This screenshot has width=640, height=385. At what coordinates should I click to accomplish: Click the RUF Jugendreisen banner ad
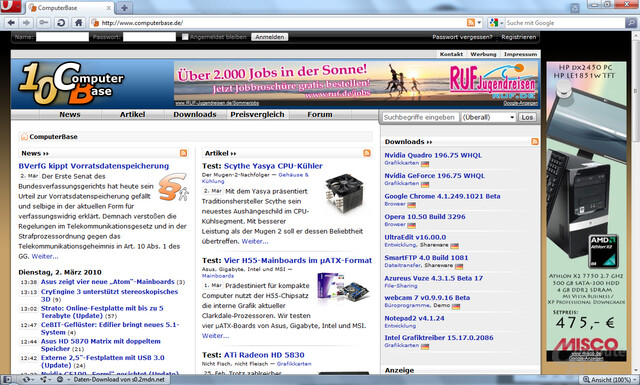tap(356, 84)
